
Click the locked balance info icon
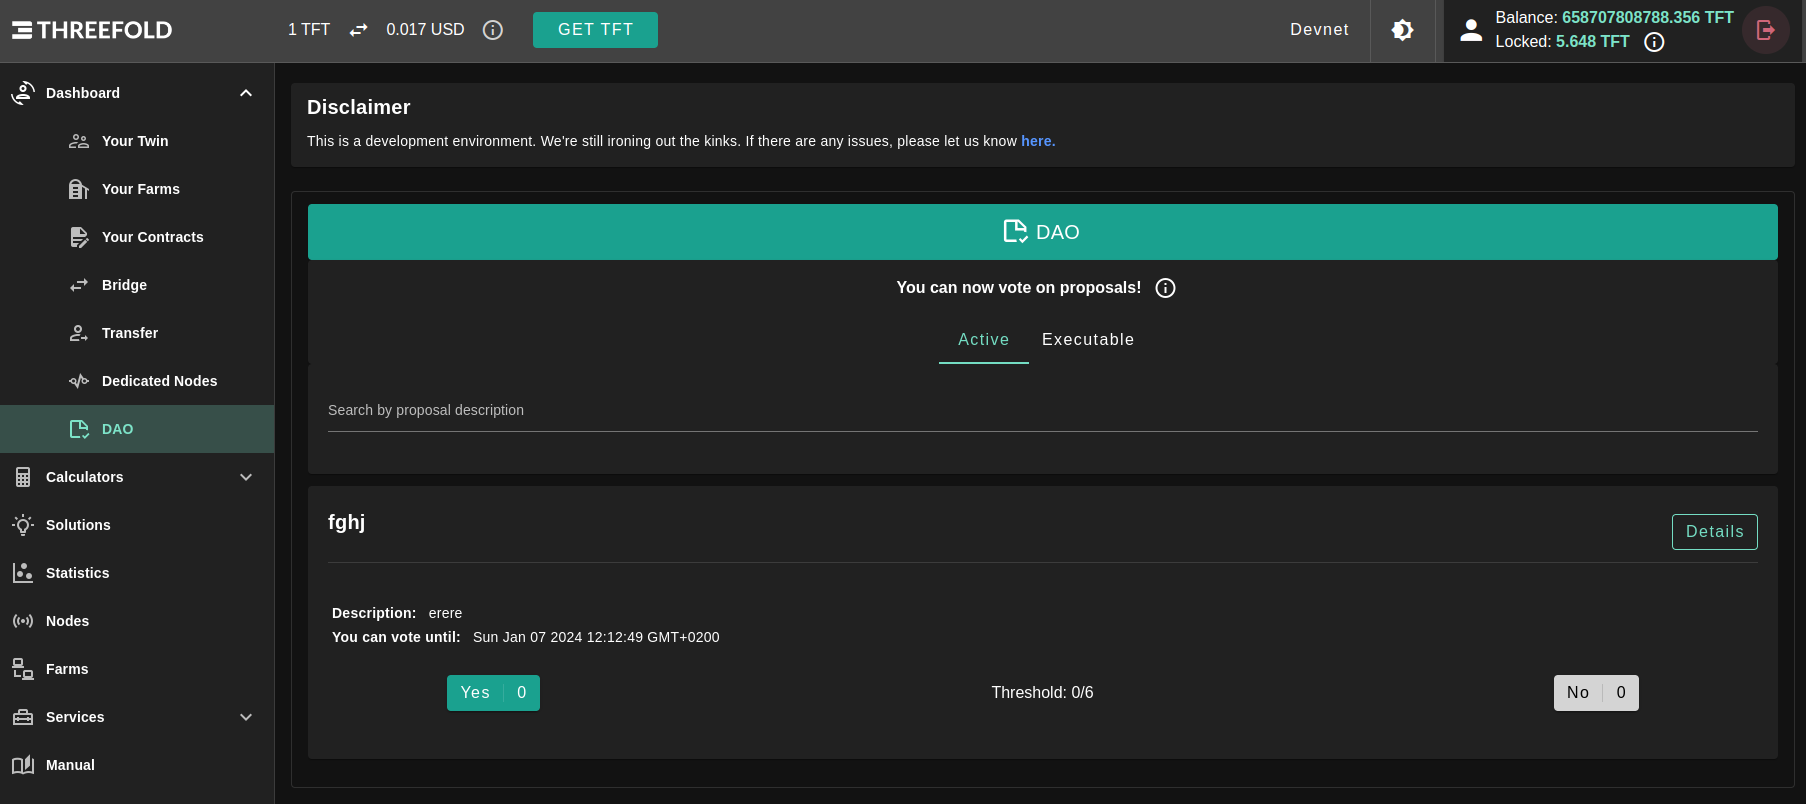(1654, 42)
